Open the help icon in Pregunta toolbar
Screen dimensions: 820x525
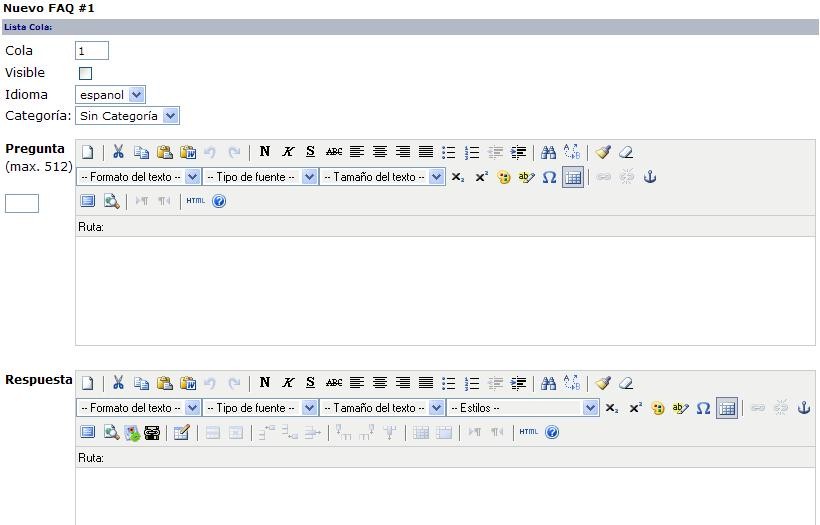pos(219,201)
